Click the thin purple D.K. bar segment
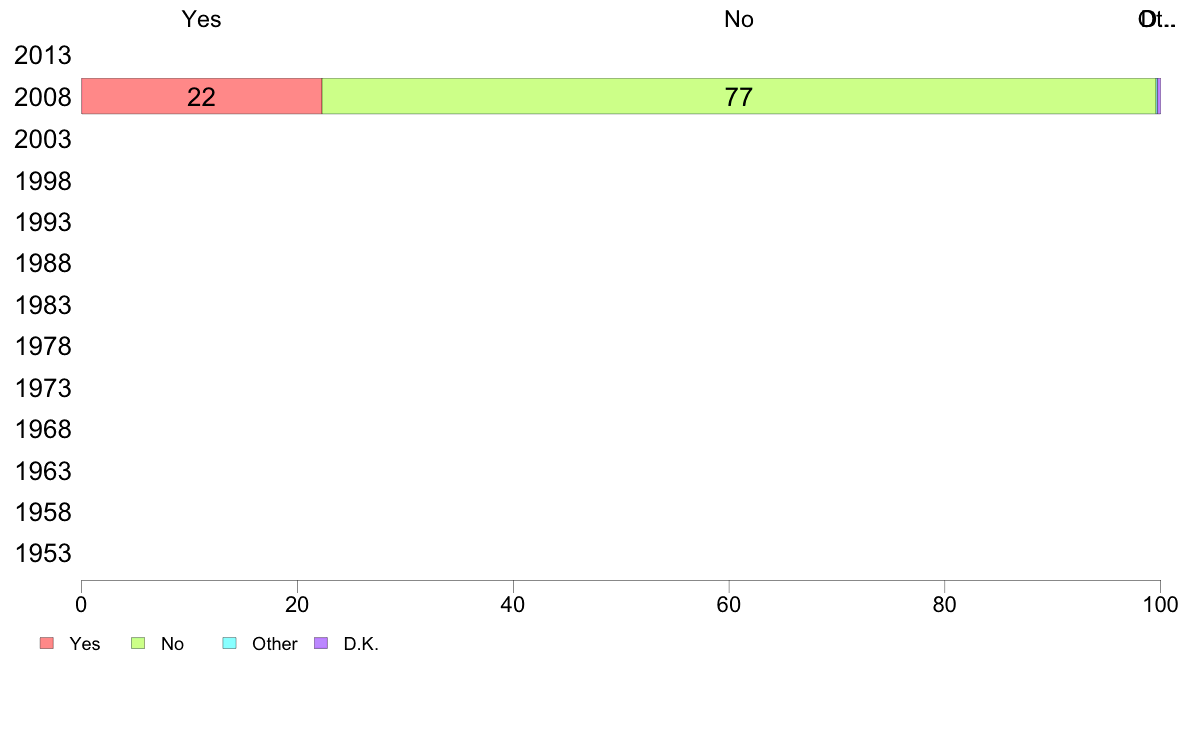The width and height of the screenshot is (1188, 736). tap(1159, 96)
